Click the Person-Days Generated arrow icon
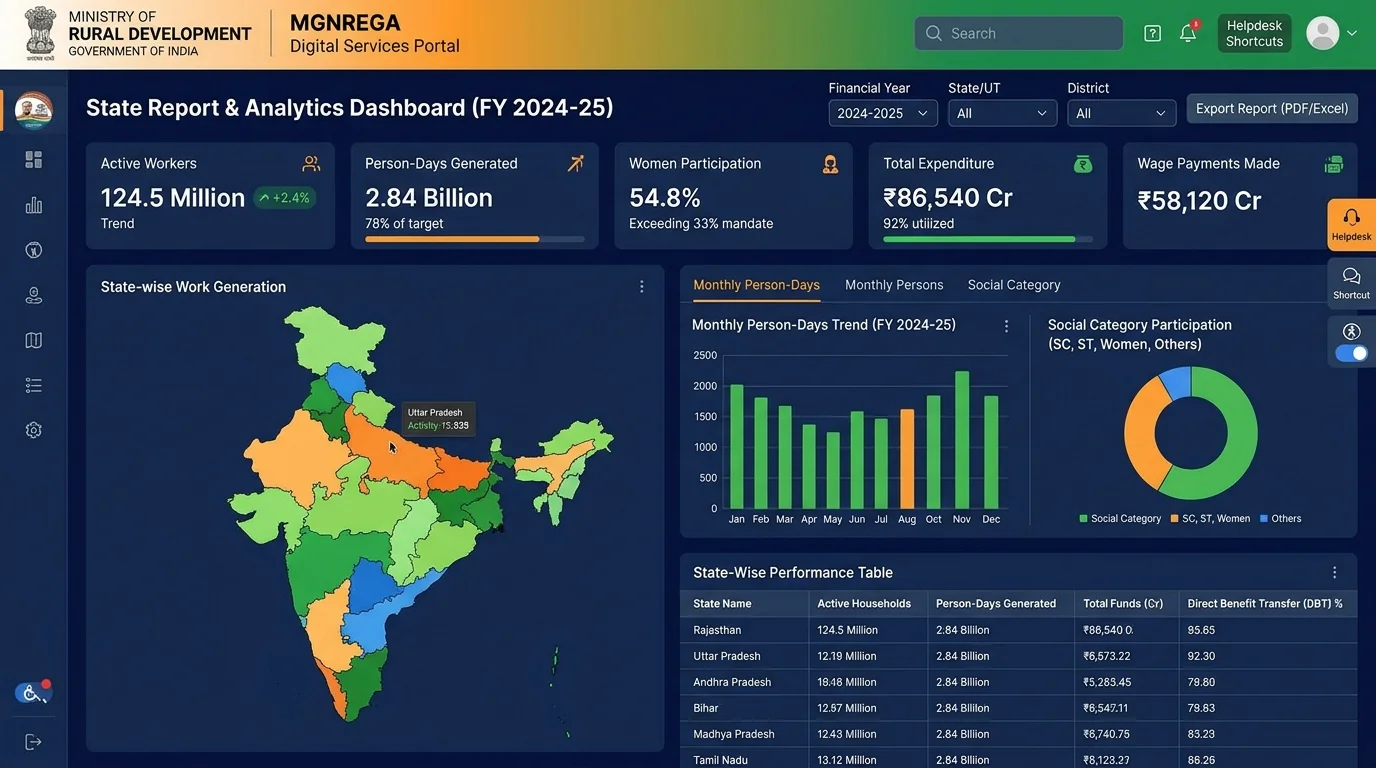1376x768 pixels. point(575,163)
